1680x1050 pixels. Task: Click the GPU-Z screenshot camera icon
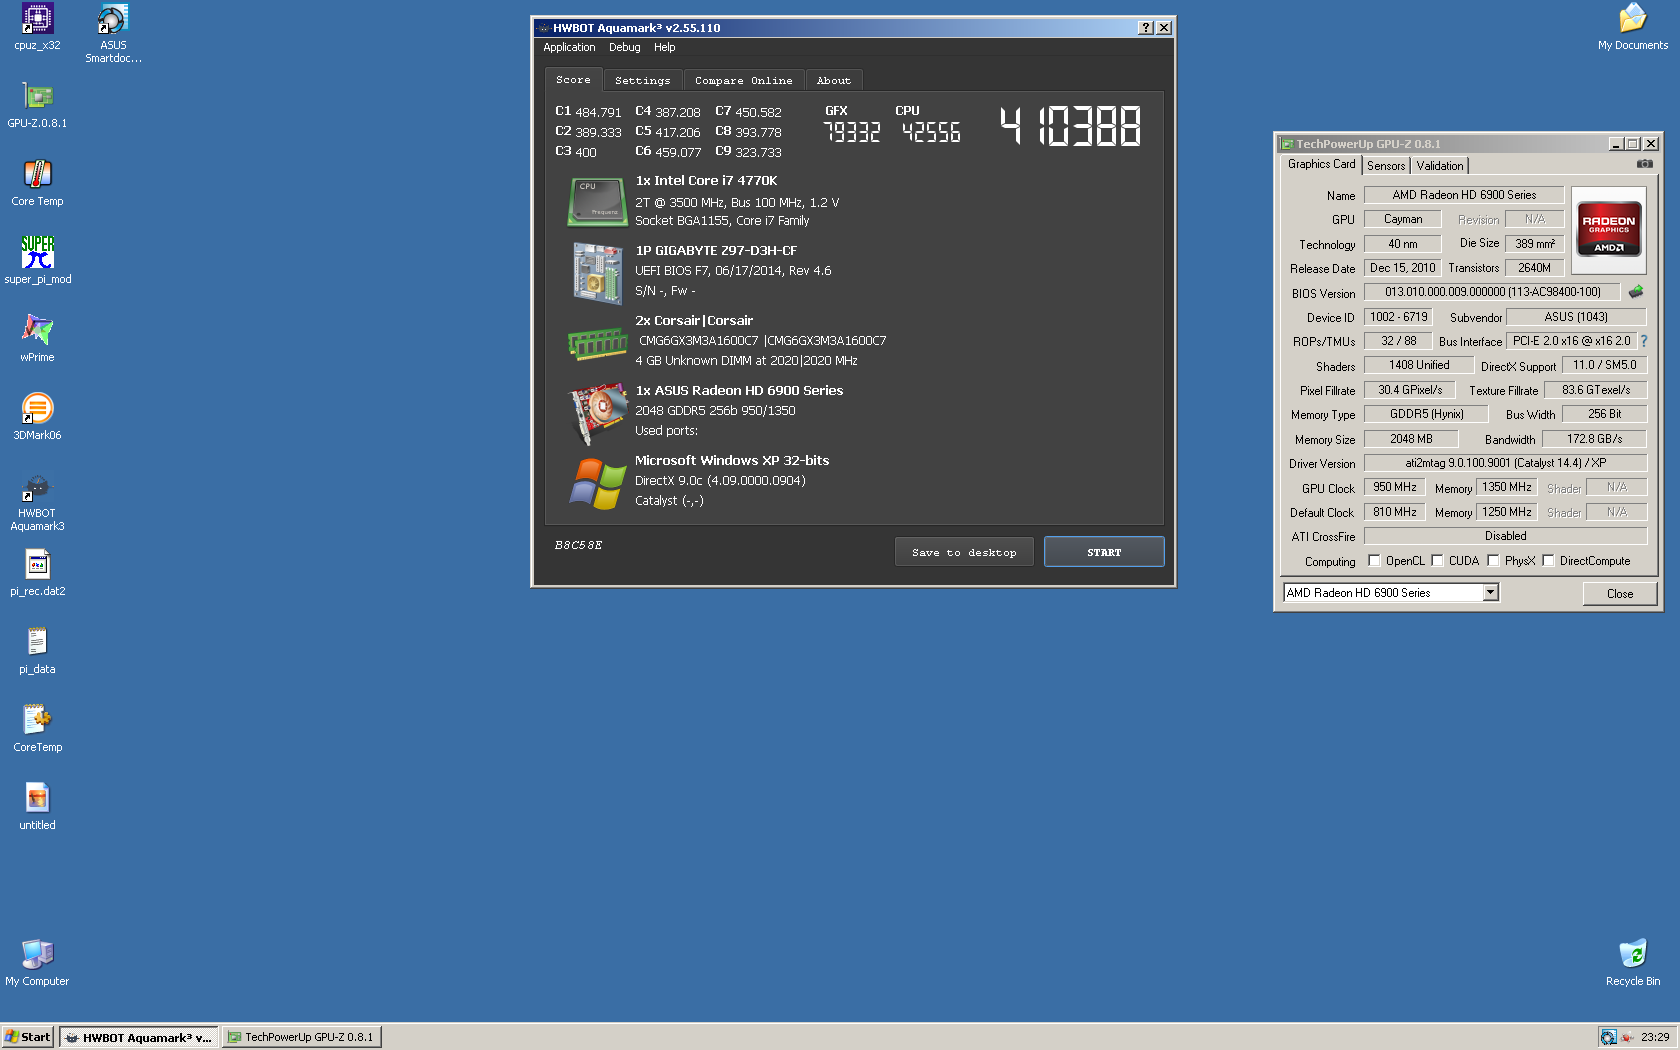(x=1644, y=164)
